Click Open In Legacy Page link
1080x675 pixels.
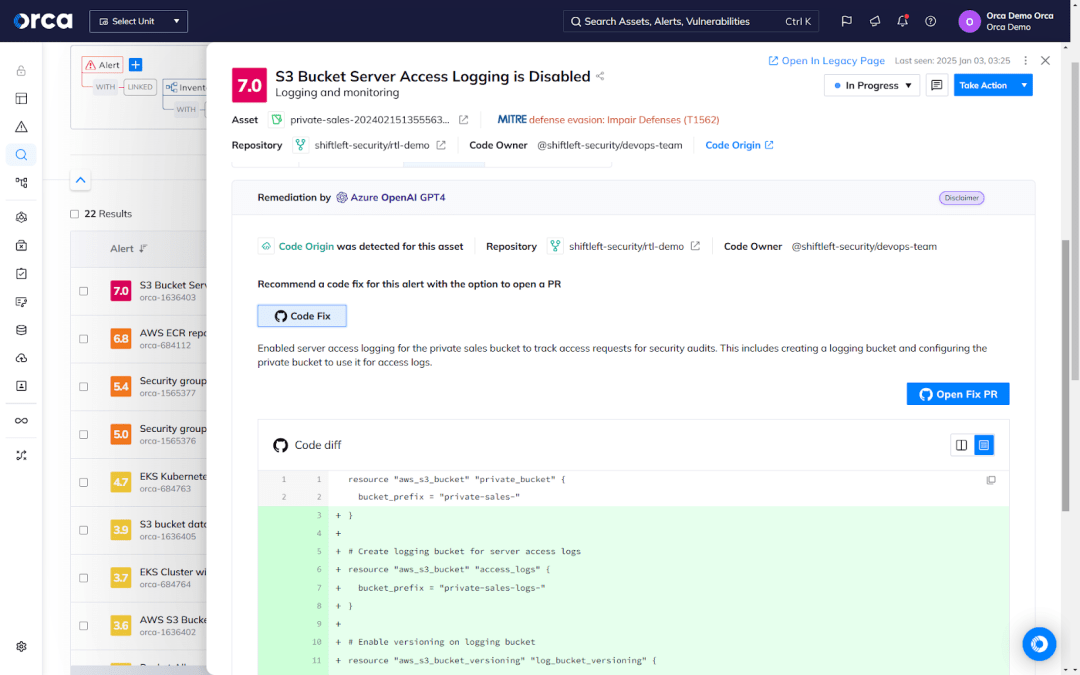(x=827, y=61)
